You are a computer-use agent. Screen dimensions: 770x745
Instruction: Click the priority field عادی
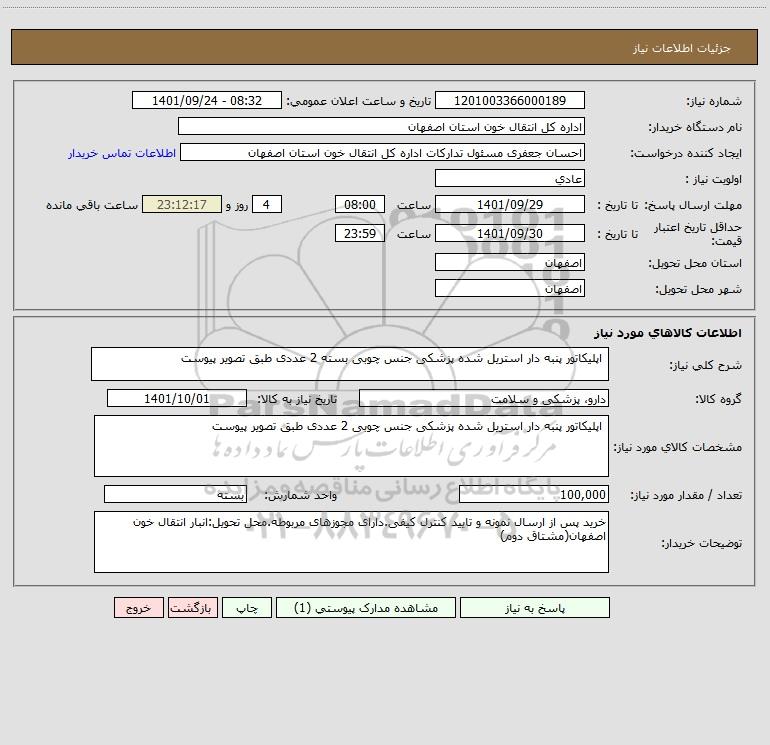pos(510,178)
